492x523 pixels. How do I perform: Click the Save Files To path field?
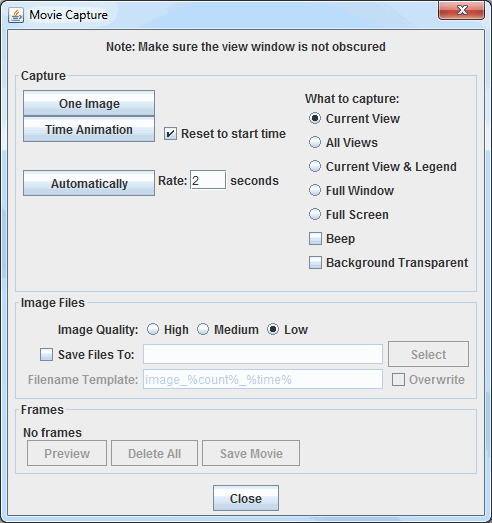pos(263,354)
